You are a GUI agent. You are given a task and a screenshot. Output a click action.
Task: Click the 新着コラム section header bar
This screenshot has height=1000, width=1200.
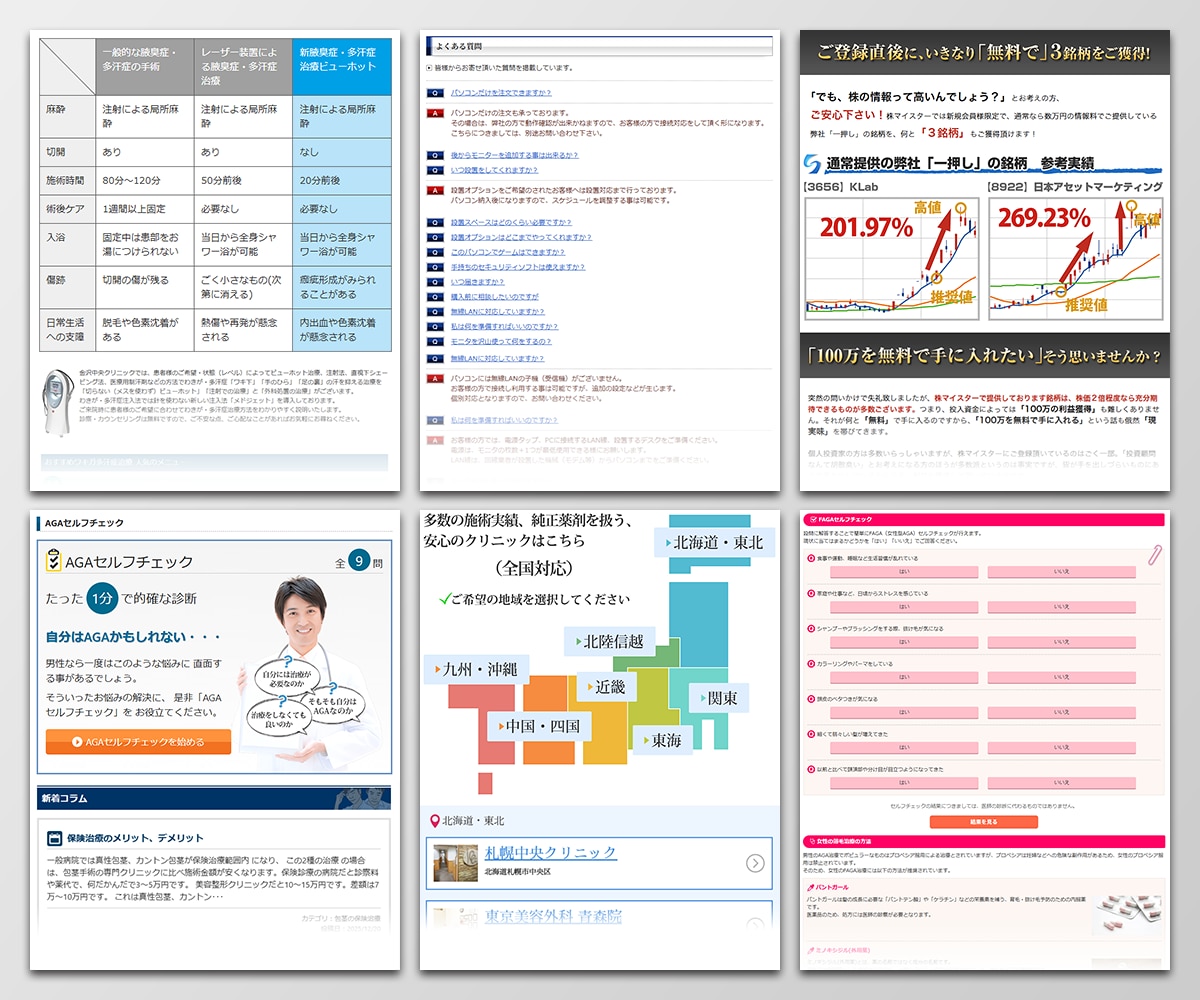click(214, 798)
